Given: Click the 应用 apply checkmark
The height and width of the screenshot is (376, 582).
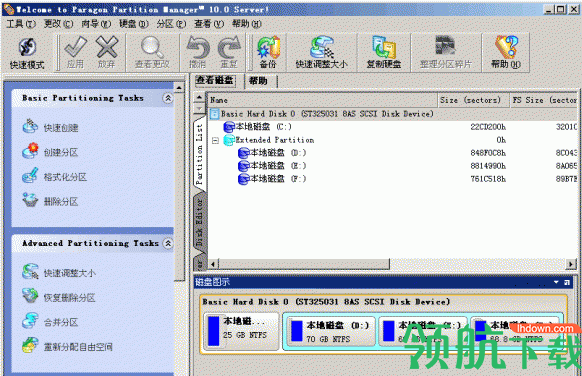Looking at the screenshot, I should click(75, 52).
